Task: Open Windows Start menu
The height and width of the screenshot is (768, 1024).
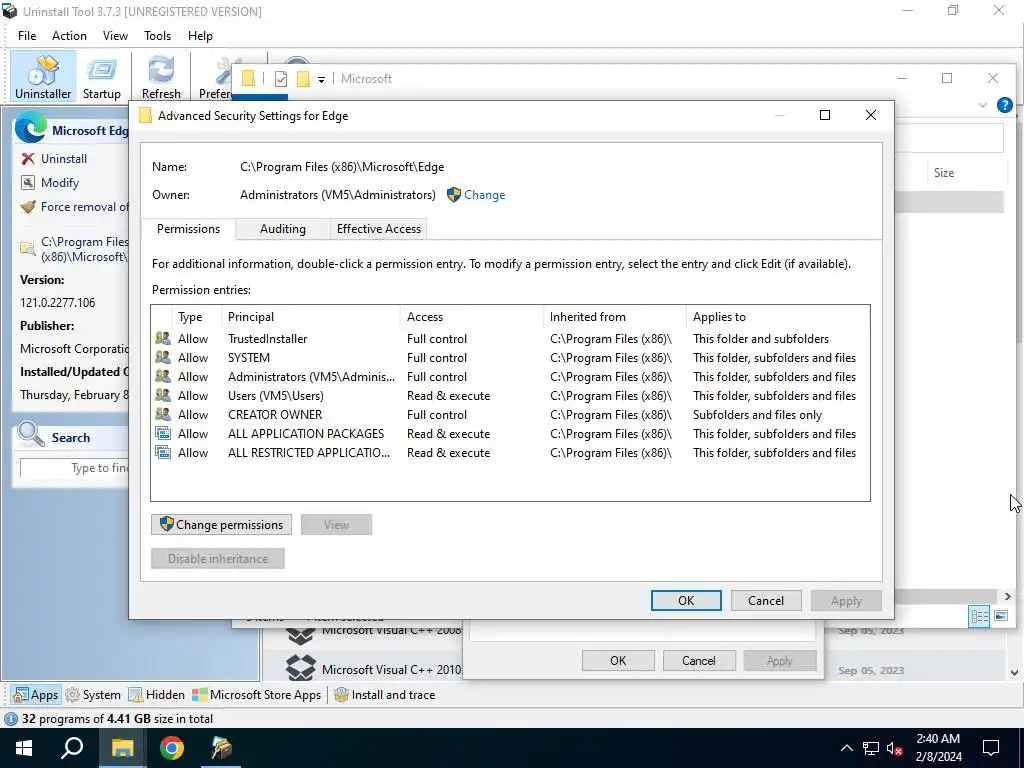Action: pos(24,748)
